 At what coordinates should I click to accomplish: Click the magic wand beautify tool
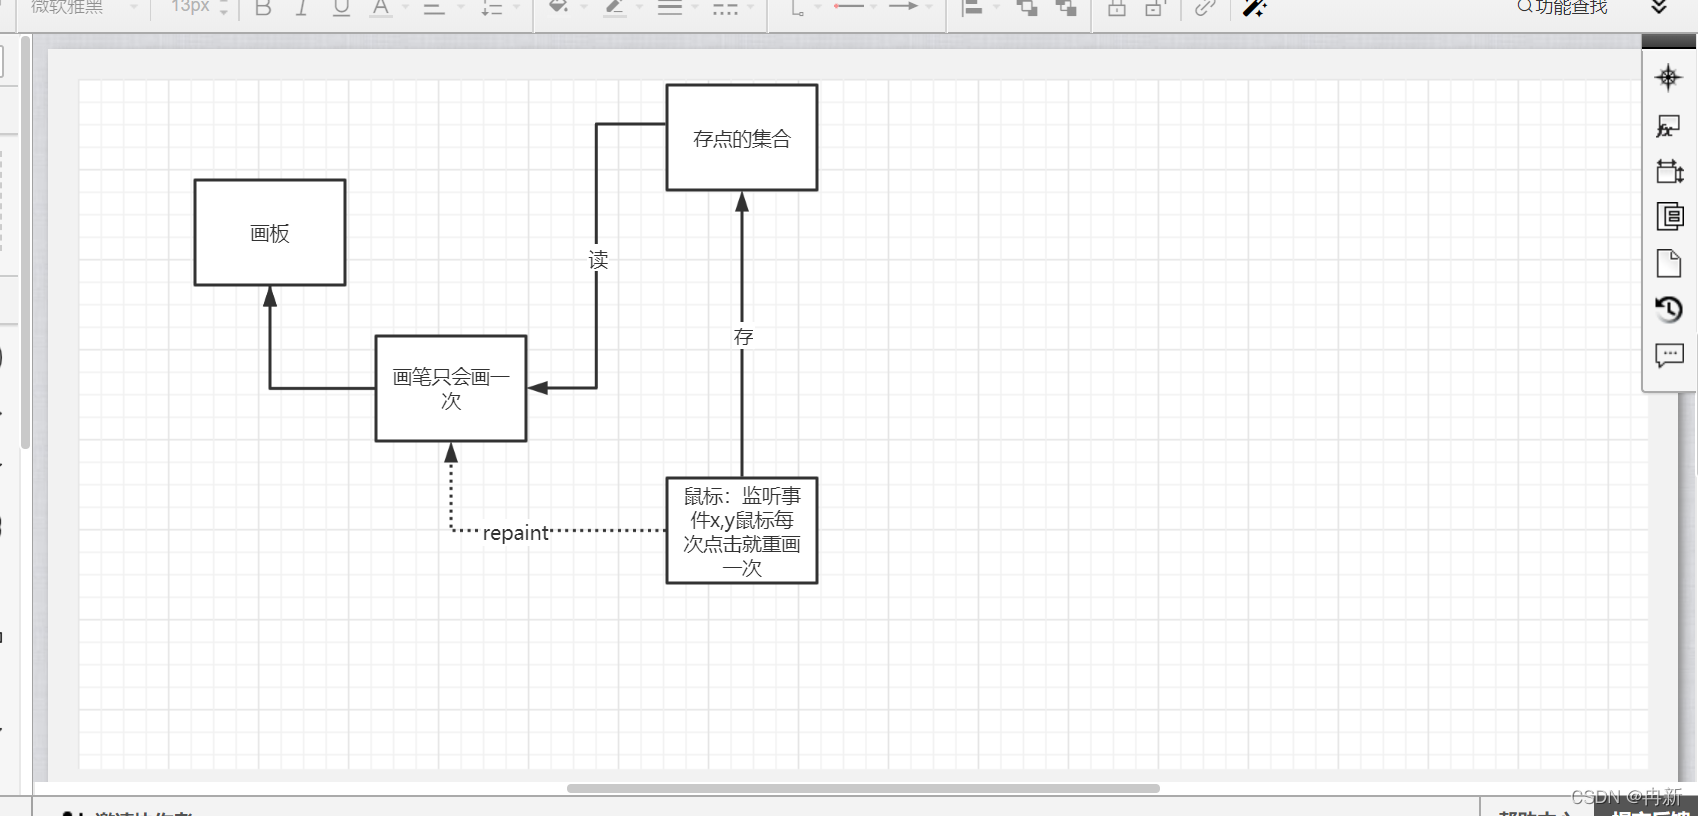coord(1254,8)
